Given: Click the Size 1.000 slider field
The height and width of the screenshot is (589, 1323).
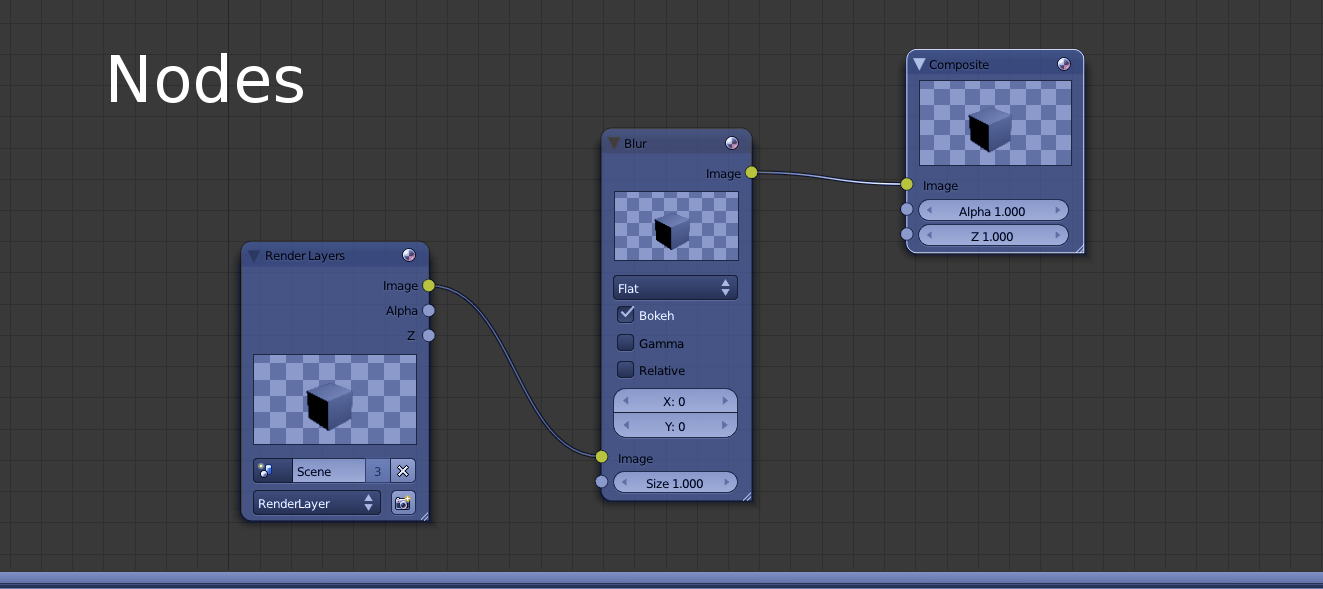Looking at the screenshot, I should click(675, 483).
